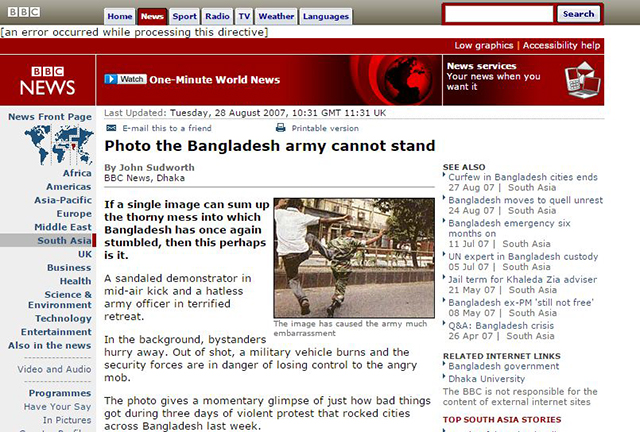Click the world map regions graphic
The image size is (640, 432).
click(x=59, y=145)
